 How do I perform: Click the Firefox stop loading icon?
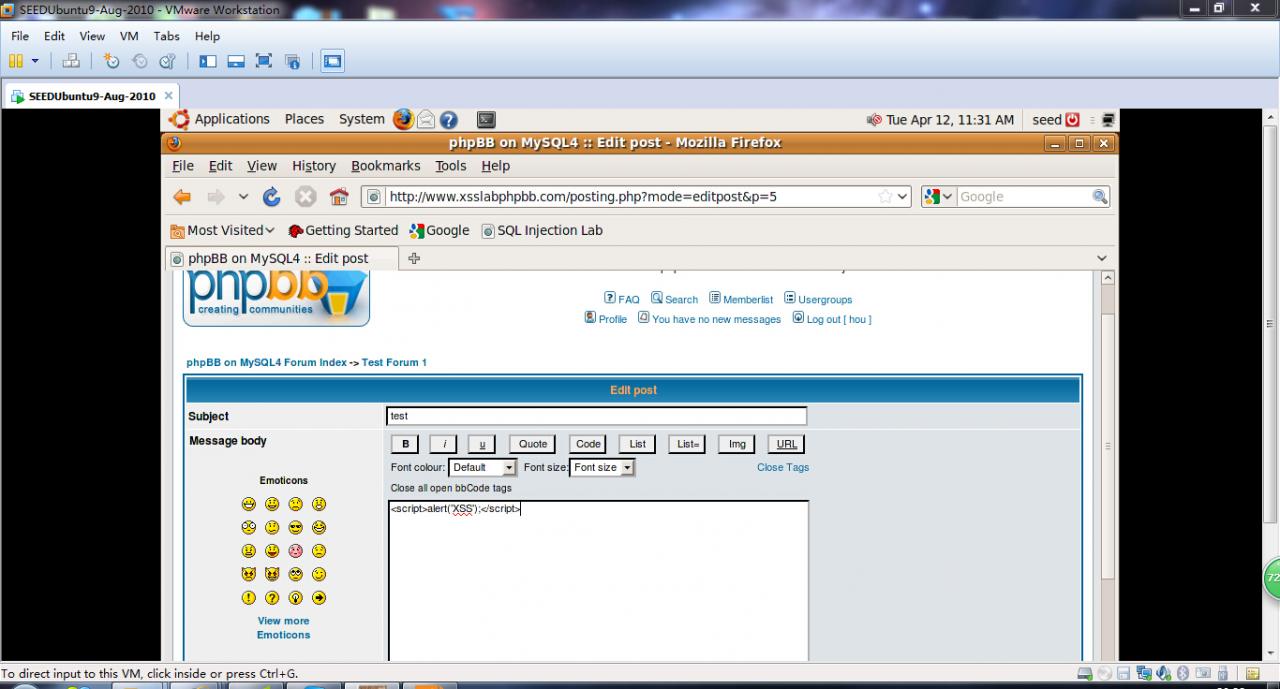click(305, 197)
